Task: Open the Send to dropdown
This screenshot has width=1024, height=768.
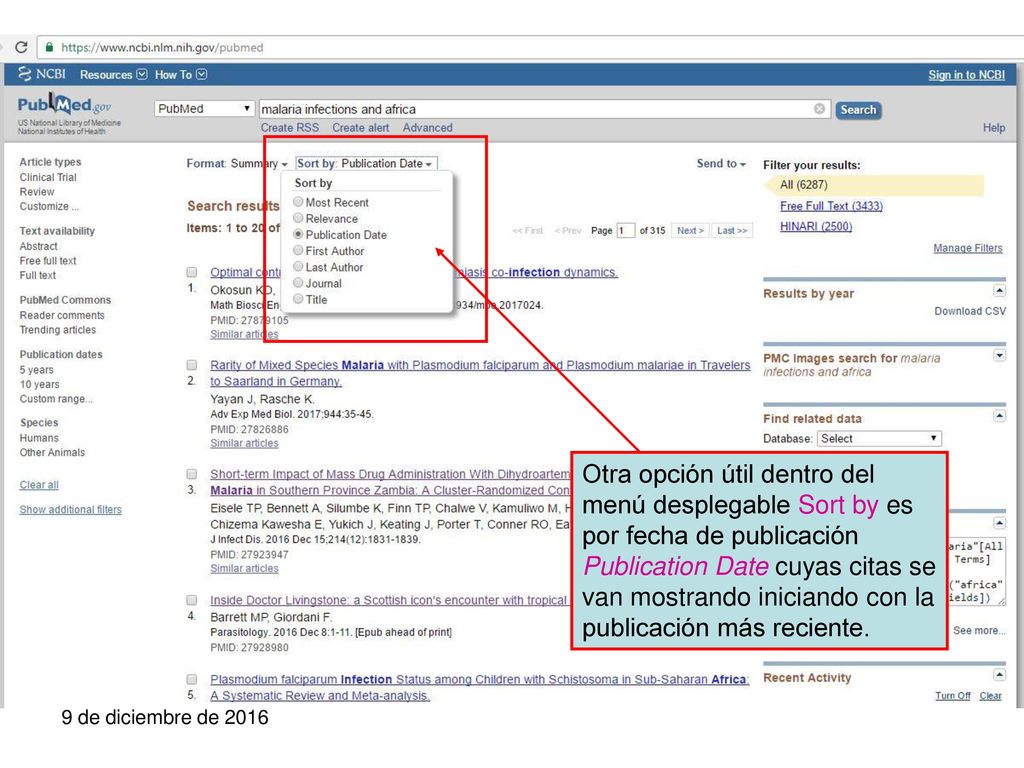Action: [x=721, y=163]
